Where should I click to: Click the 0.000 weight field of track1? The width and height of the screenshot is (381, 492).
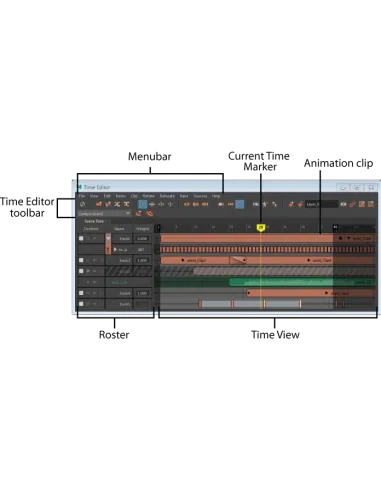[142, 239]
